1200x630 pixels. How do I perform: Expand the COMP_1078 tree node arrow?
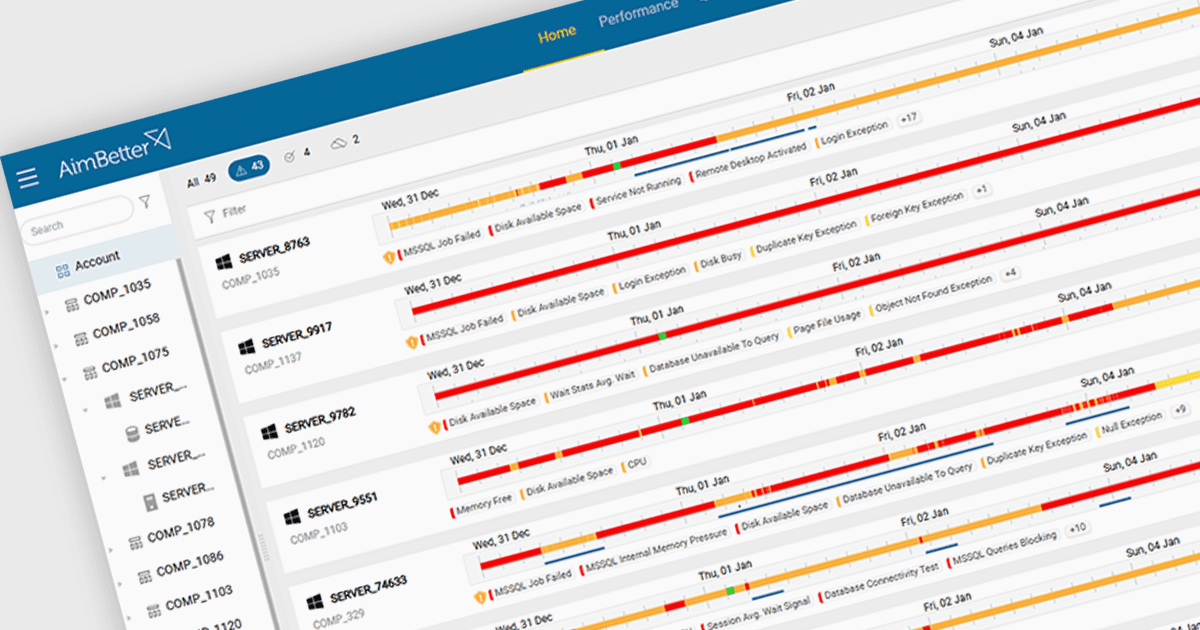click(110, 548)
